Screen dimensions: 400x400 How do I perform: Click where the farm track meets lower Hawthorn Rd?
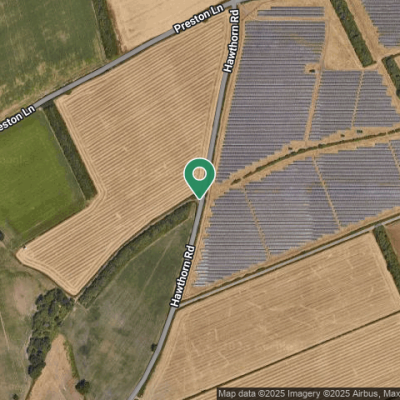(x=177, y=306)
